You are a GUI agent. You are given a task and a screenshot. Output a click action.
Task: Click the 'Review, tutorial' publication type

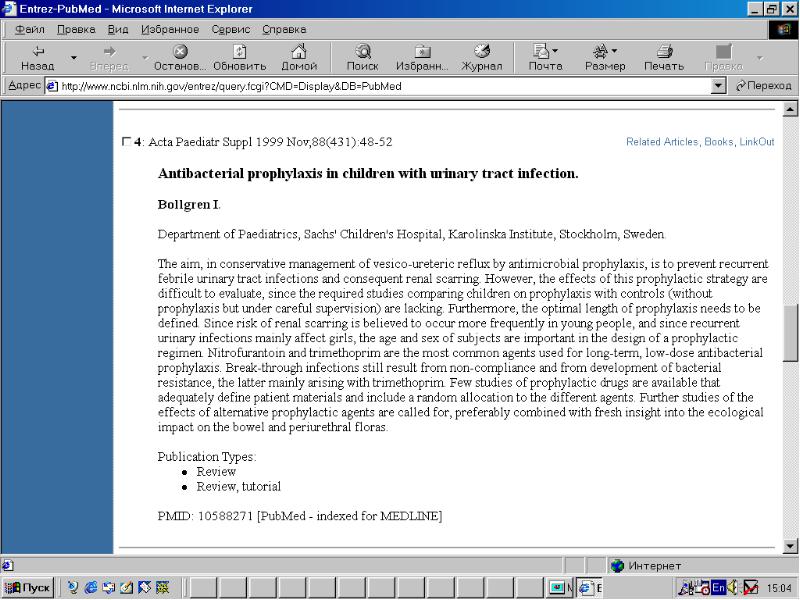pyautogui.click(x=239, y=486)
